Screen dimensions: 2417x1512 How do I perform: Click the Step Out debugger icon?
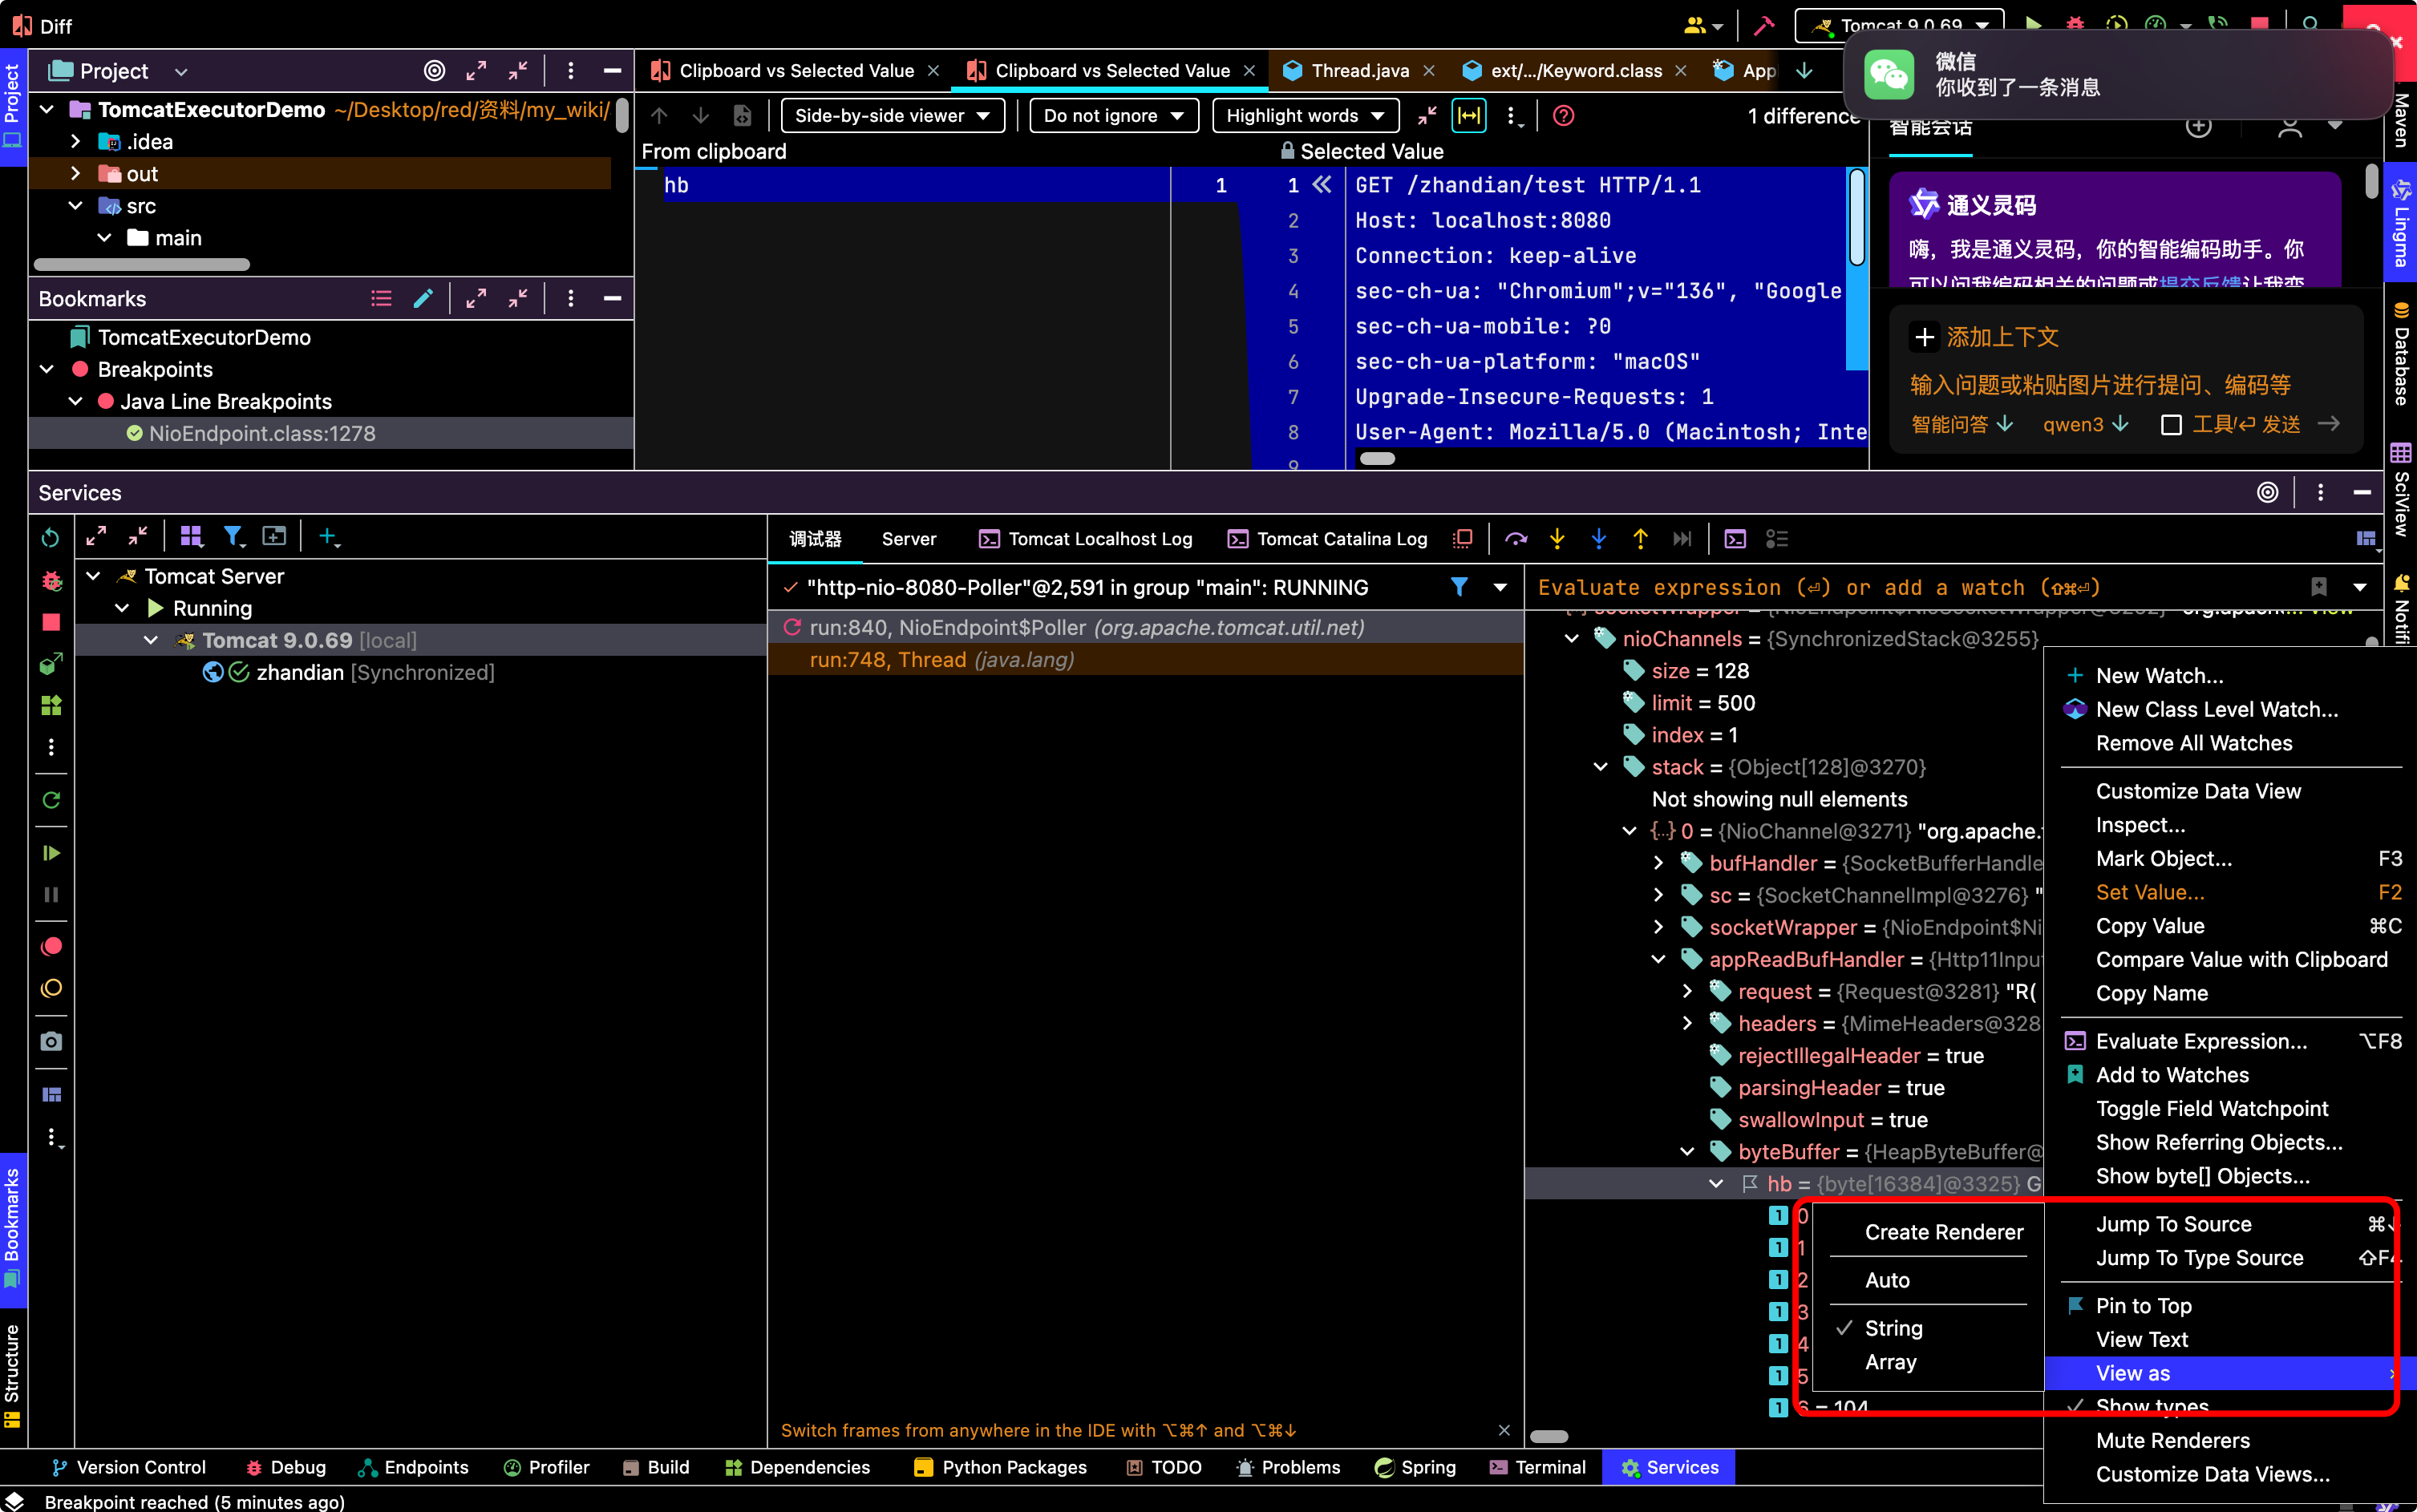coord(1641,539)
